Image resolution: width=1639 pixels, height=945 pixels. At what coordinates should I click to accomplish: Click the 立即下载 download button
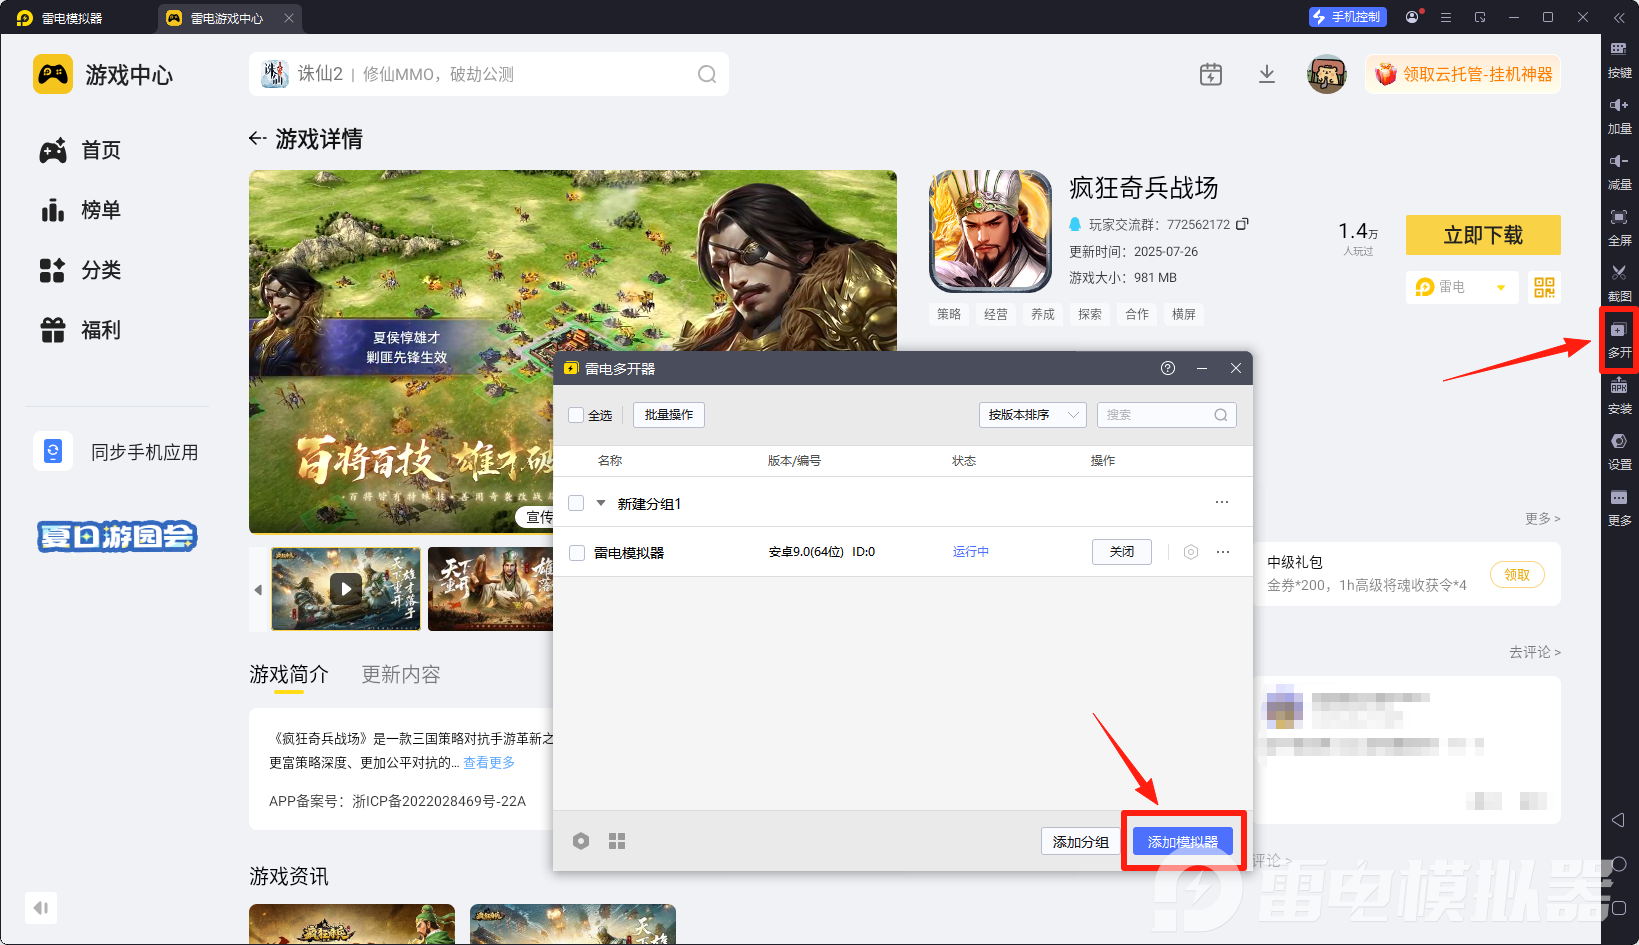tap(1482, 235)
